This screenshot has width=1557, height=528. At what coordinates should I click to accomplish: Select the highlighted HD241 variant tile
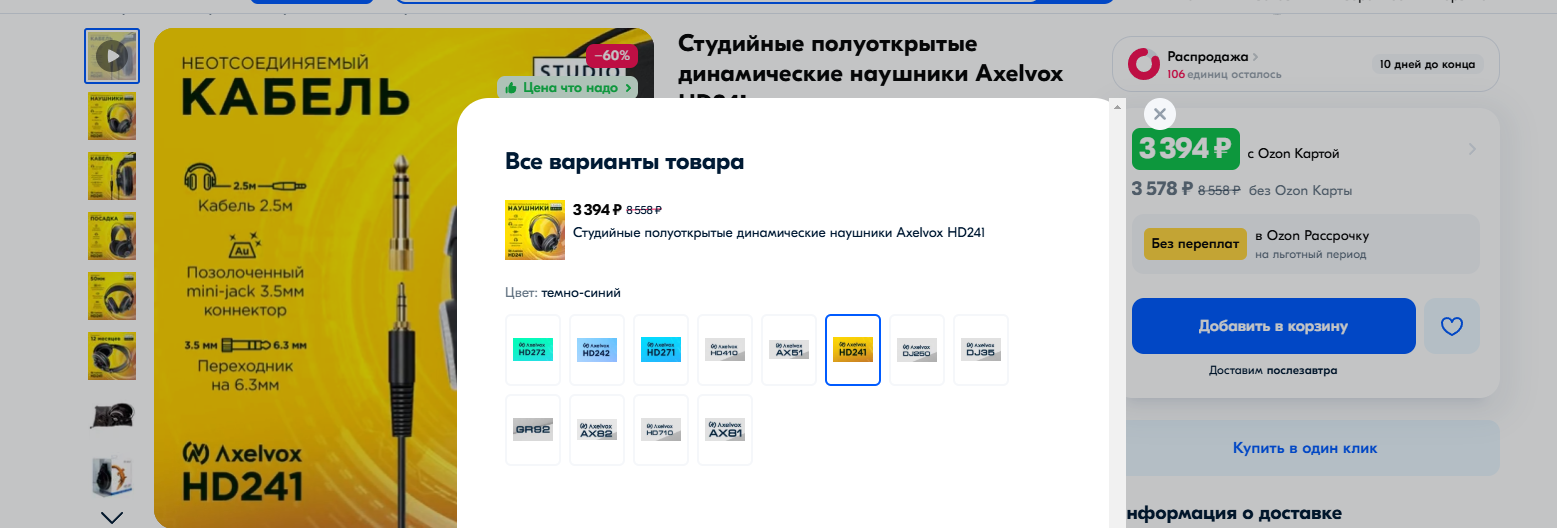853,350
